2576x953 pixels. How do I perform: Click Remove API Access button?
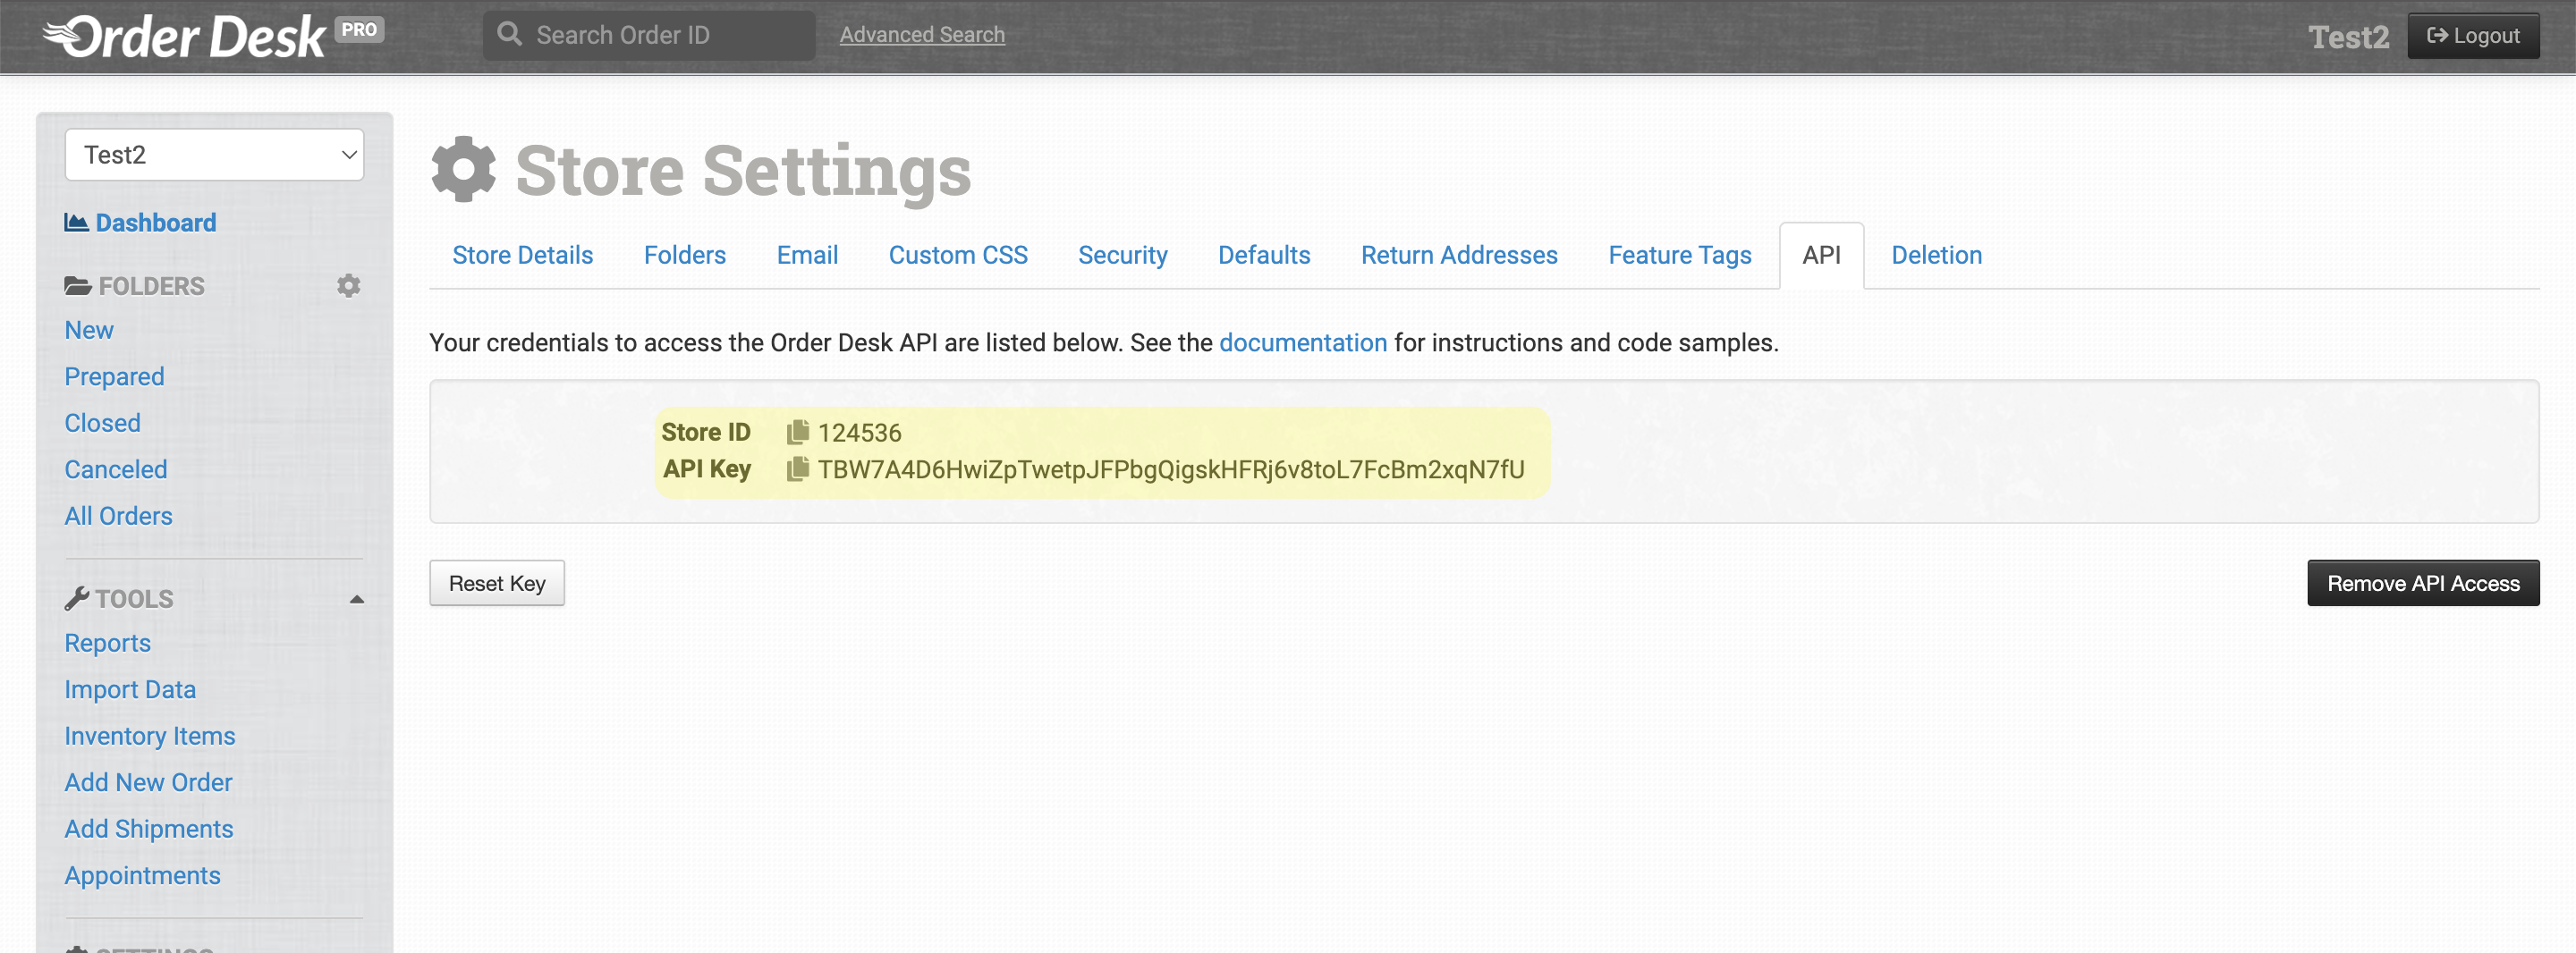point(2423,583)
